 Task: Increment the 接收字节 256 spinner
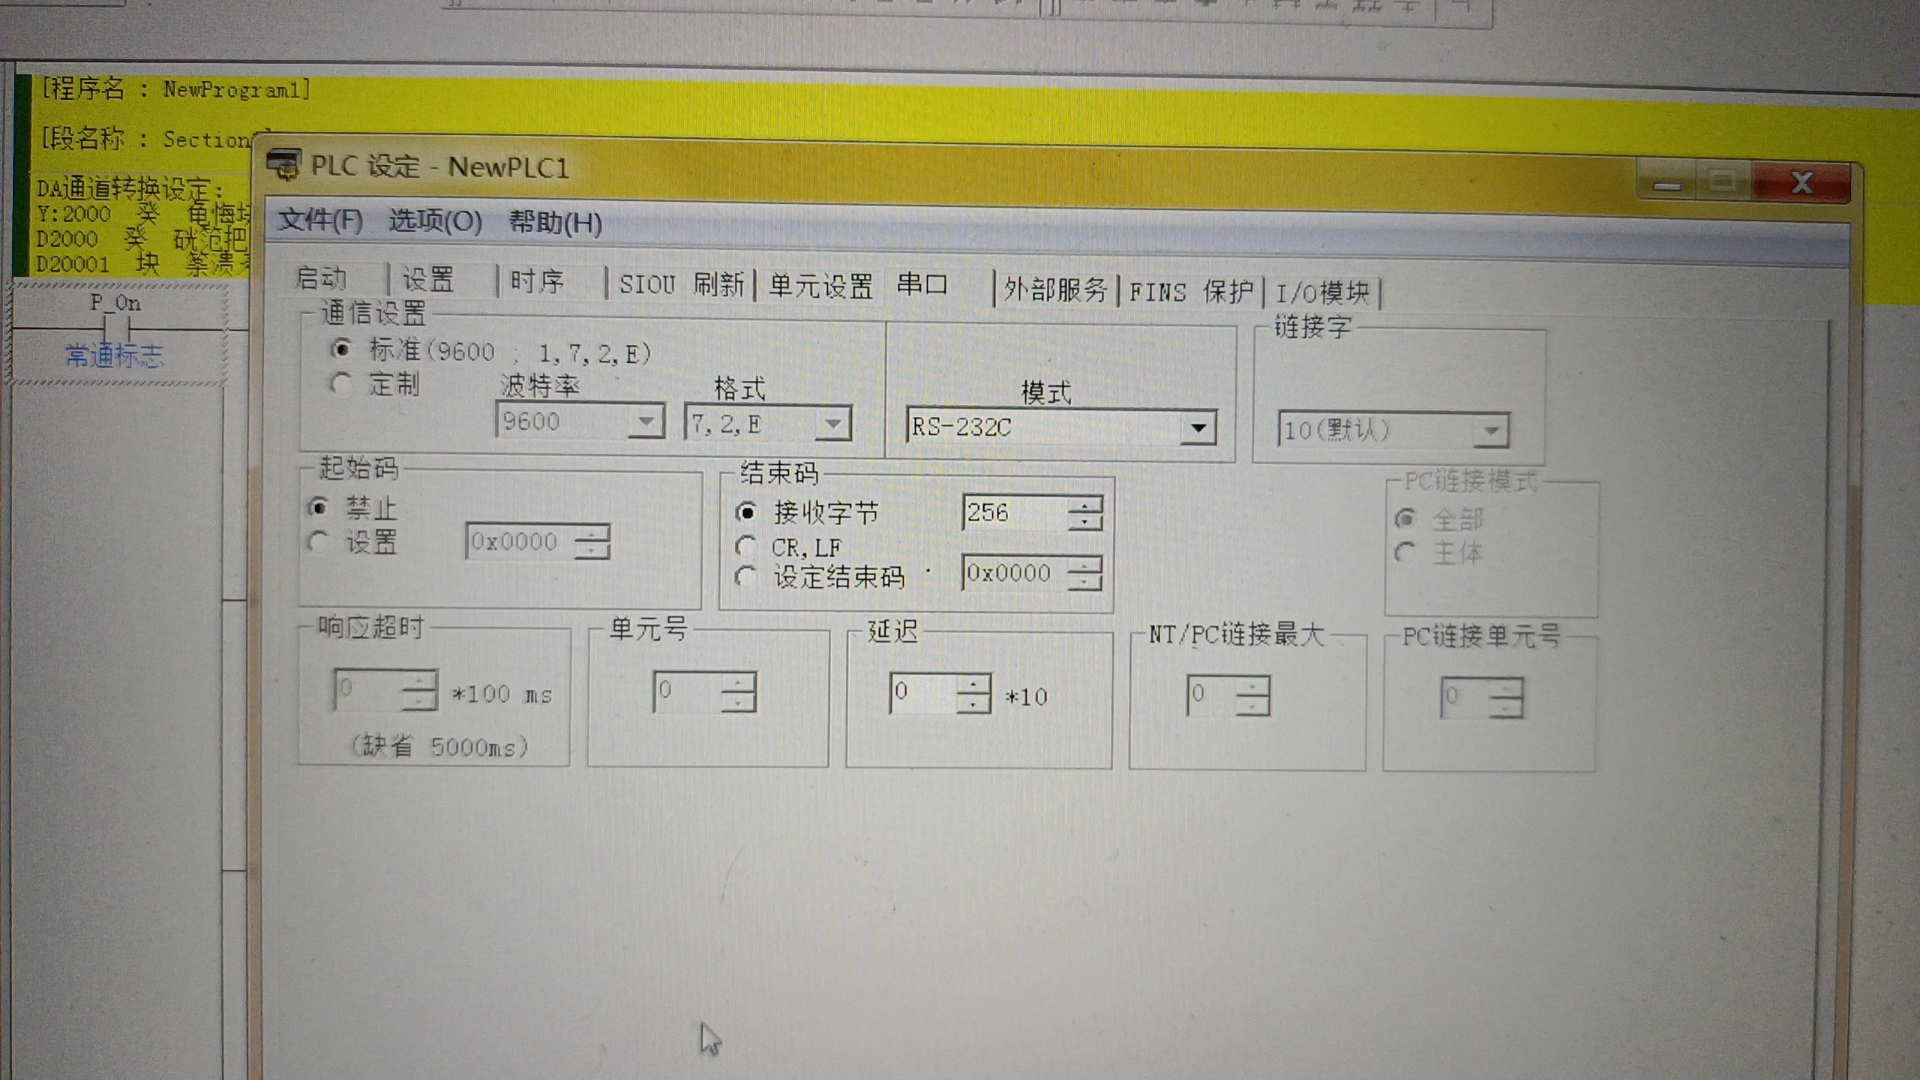click(1085, 506)
